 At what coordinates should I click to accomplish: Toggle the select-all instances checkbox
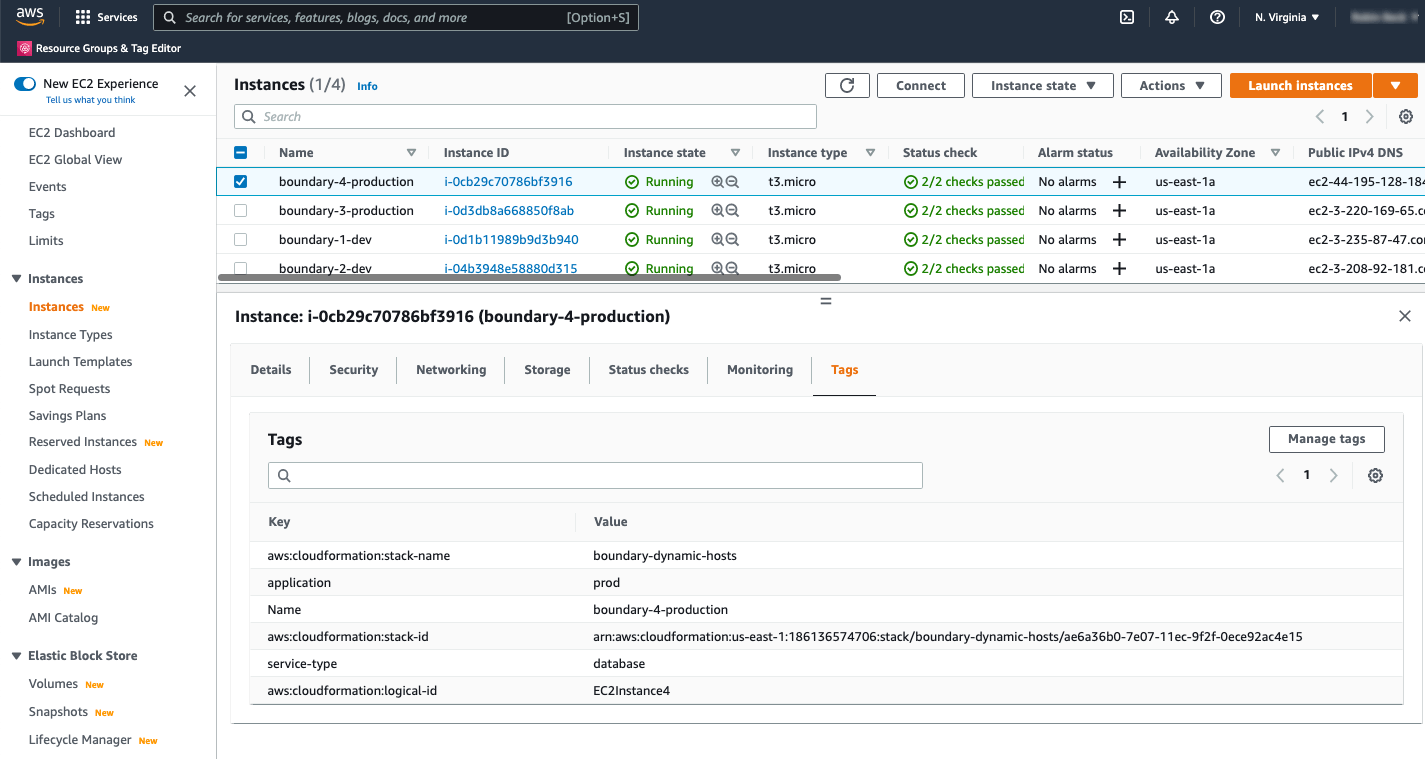tap(240, 153)
